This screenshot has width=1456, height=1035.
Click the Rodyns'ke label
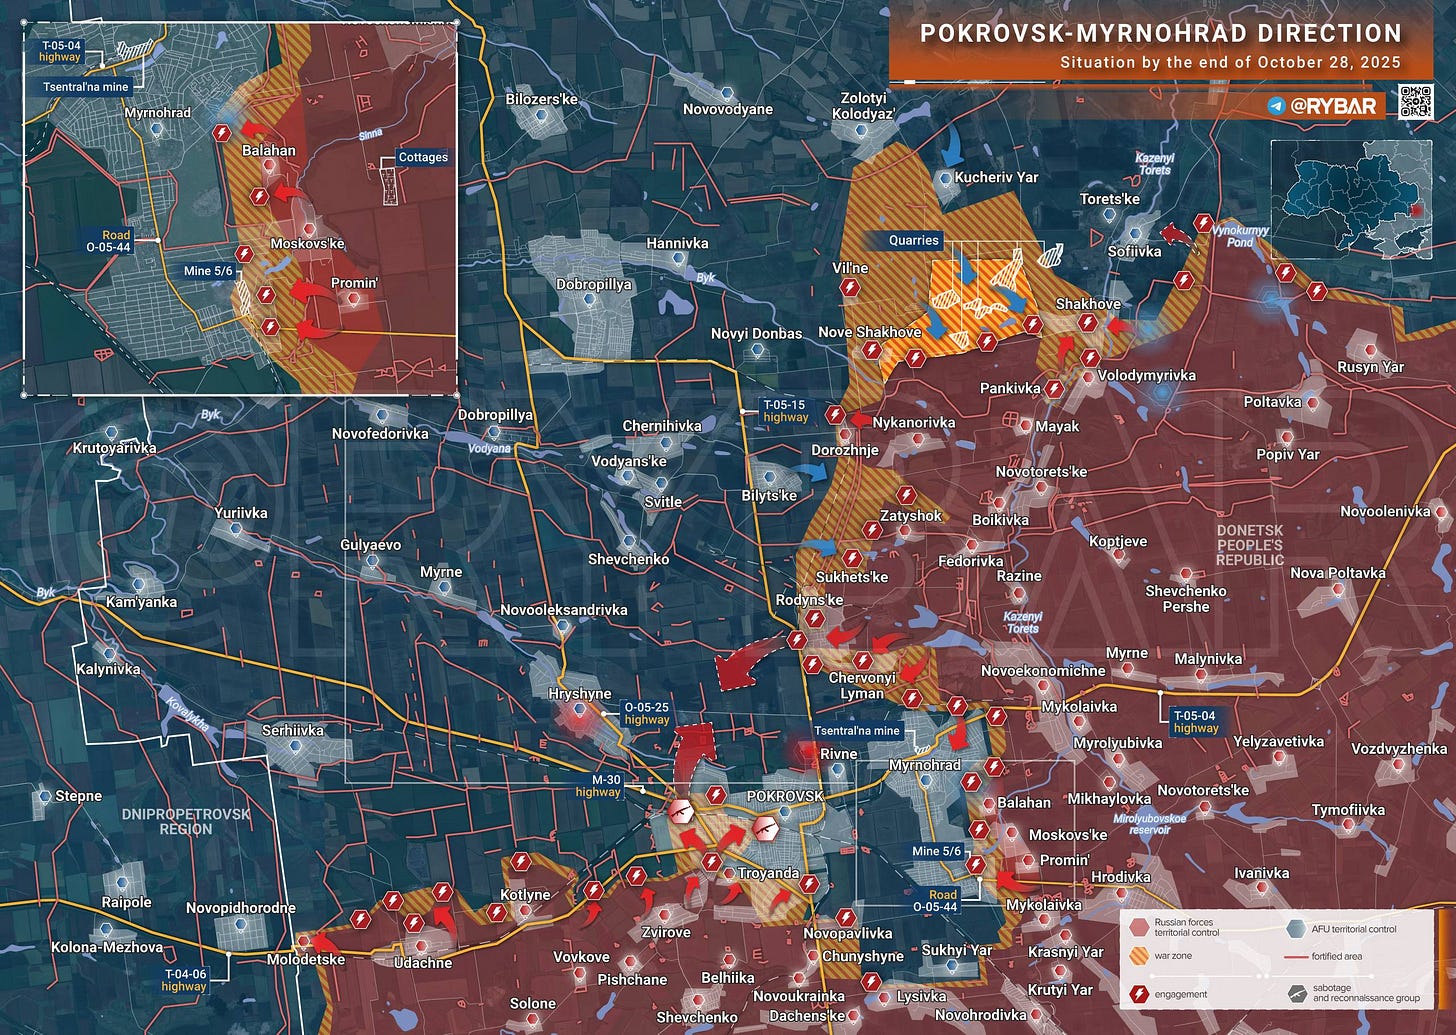click(809, 600)
